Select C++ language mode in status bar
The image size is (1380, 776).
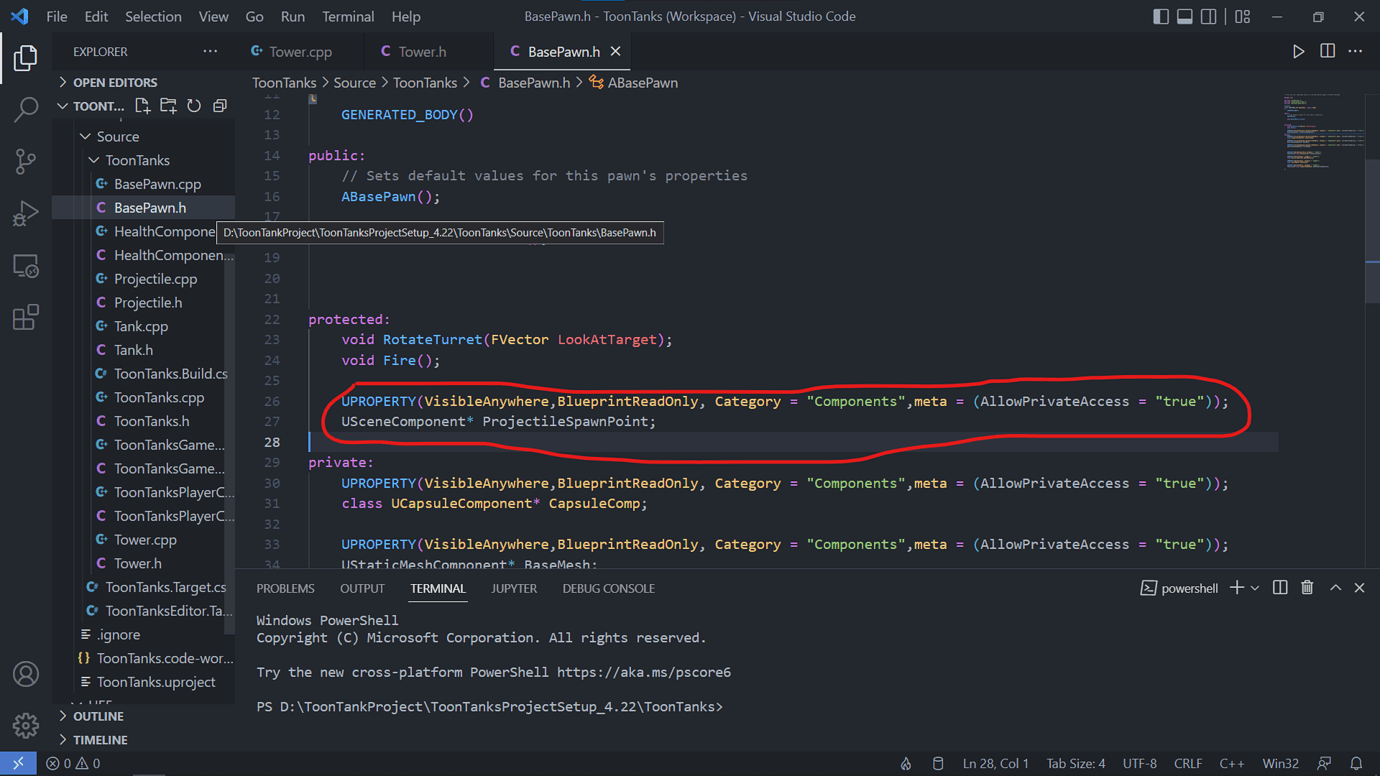(x=1232, y=763)
